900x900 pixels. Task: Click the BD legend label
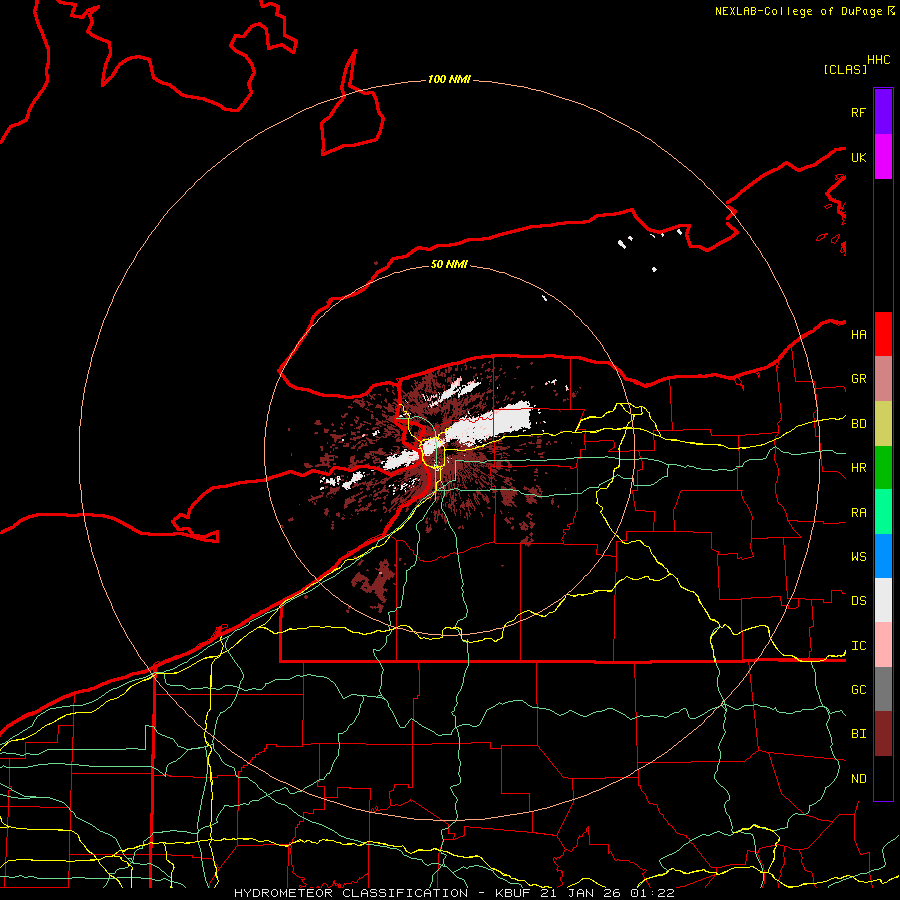[858, 424]
